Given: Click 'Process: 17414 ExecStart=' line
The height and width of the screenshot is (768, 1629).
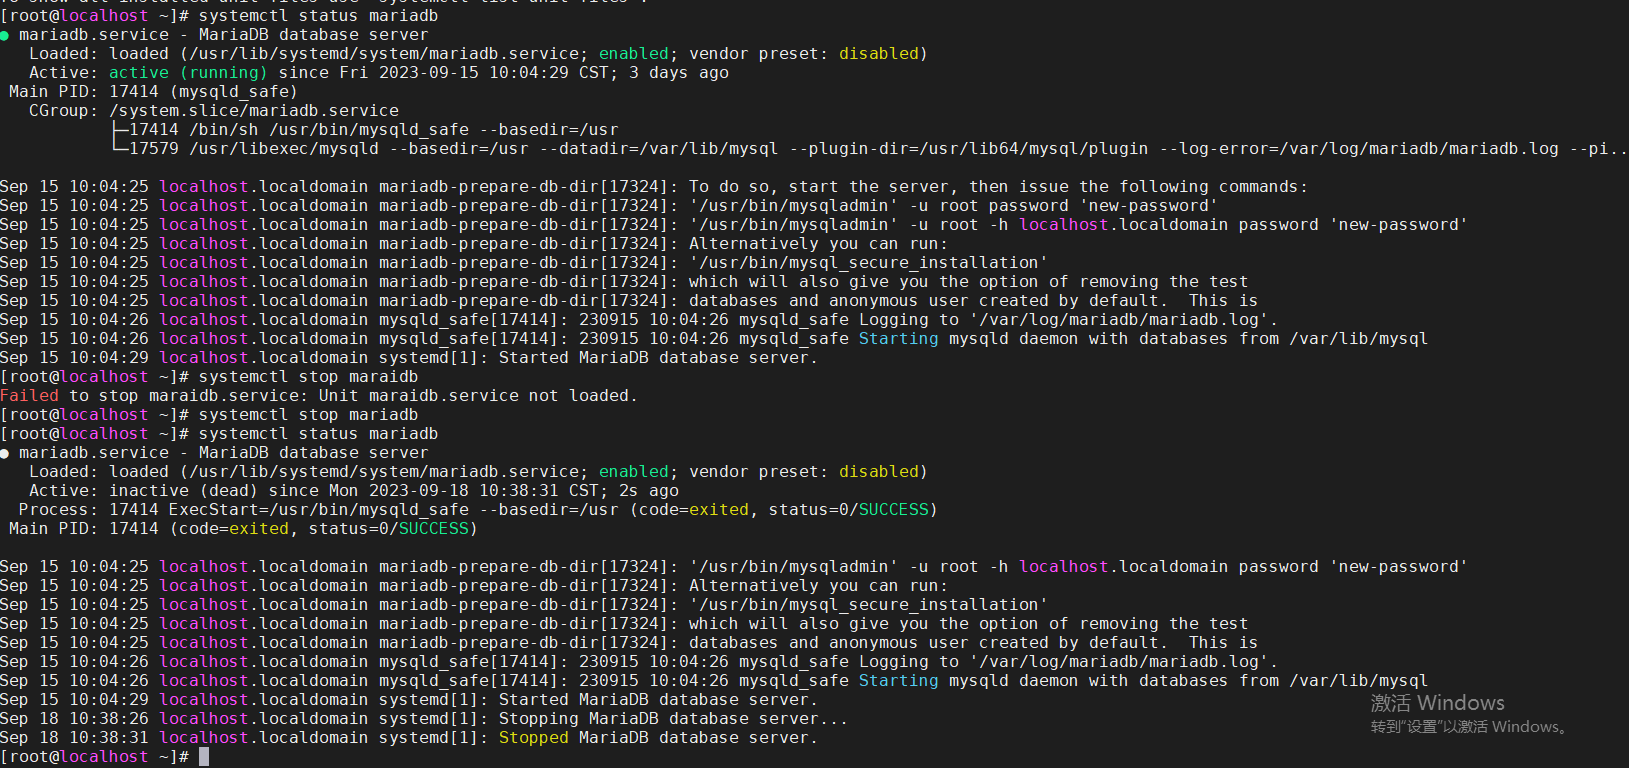Looking at the screenshot, I should click(478, 510).
